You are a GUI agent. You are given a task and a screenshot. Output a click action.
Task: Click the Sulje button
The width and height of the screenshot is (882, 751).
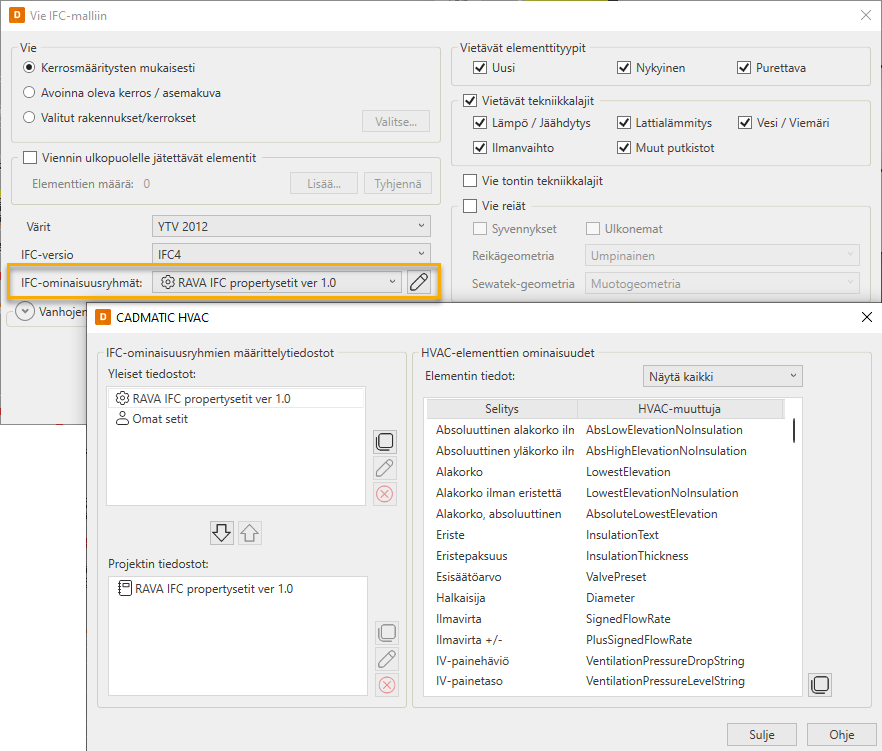point(761,735)
